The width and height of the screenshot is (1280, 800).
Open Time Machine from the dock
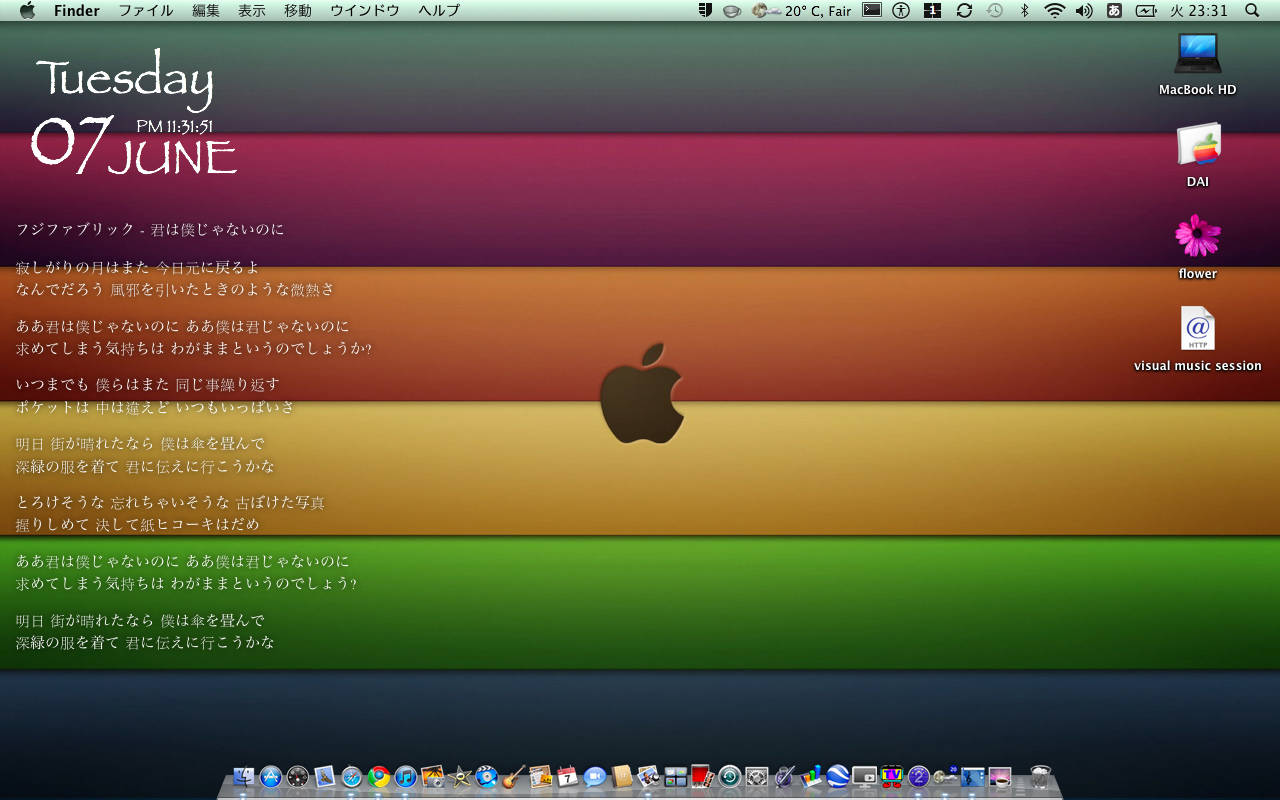pyautogui.click(x=730, y=777)
